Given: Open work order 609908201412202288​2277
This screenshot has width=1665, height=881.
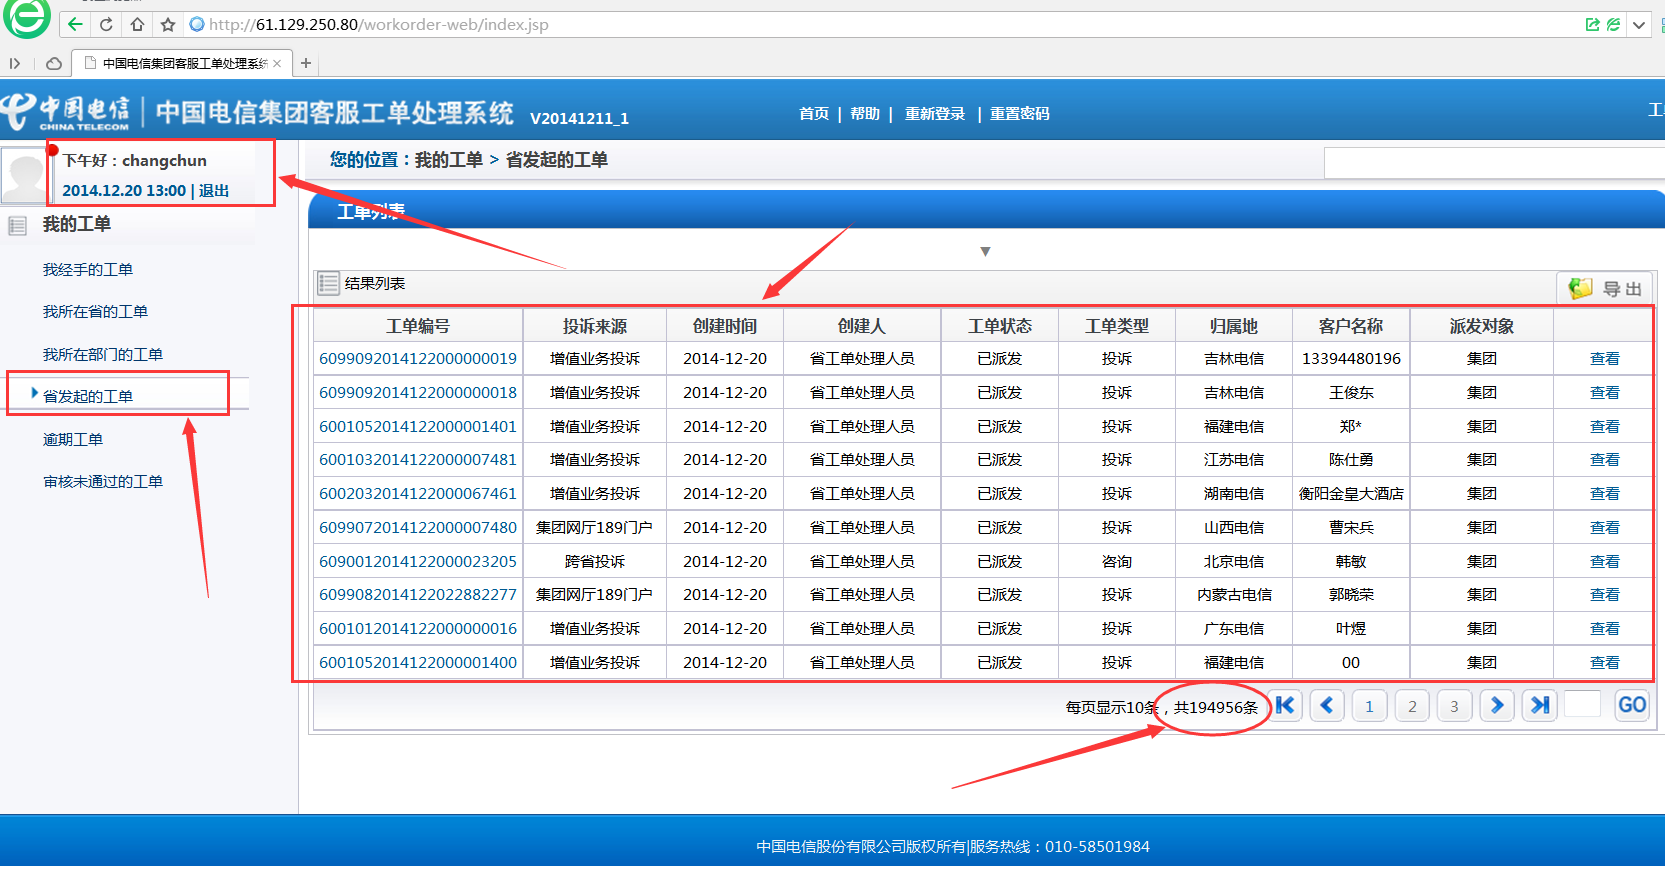Looking at the screenshot, I should click(x=418, y=594).
